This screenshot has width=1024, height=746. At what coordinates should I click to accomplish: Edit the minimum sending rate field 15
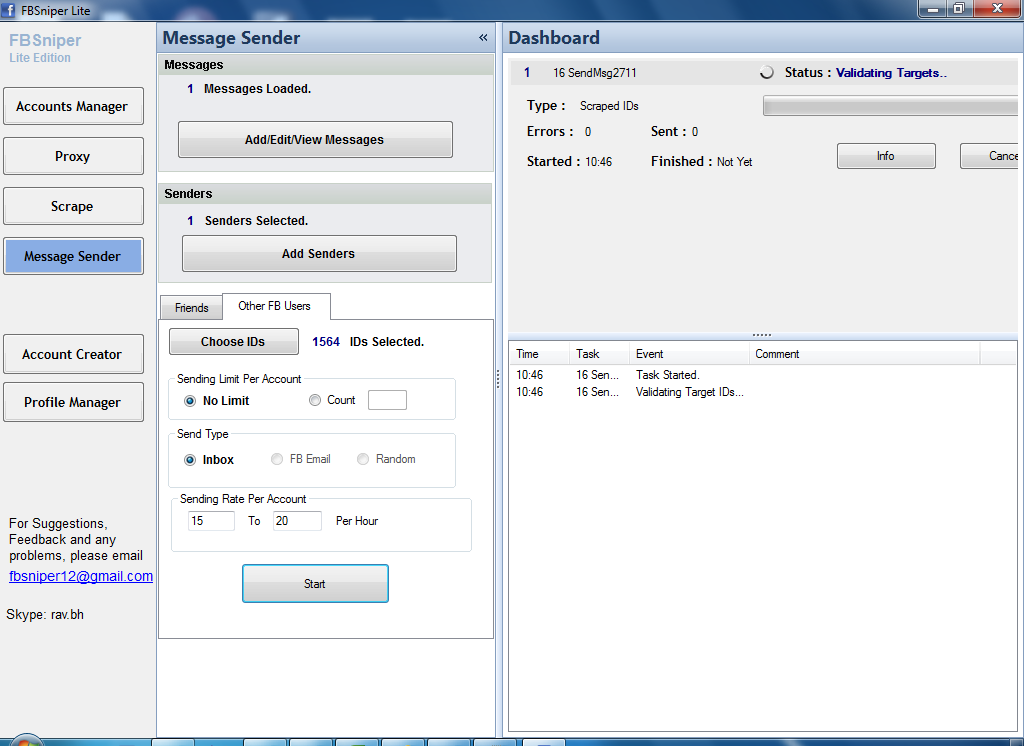tap(211, 521)
